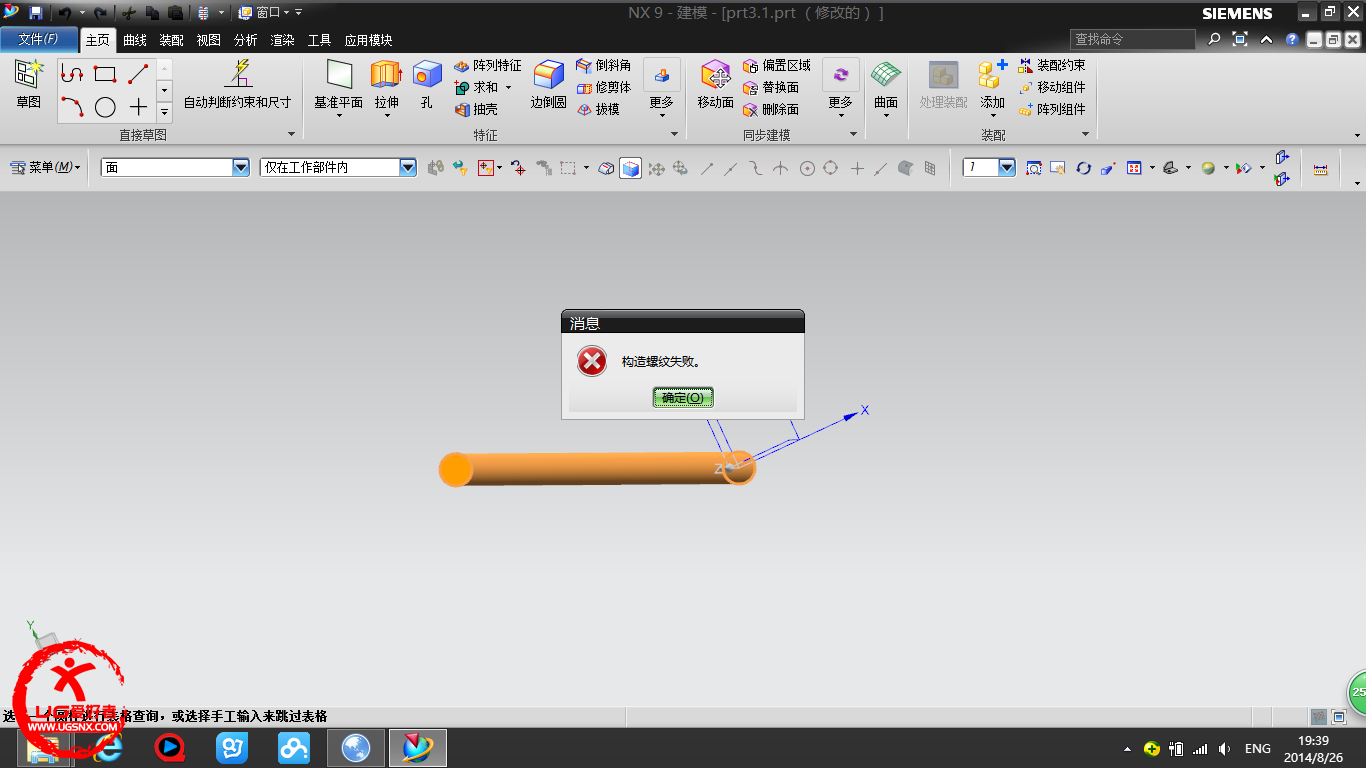Select the circle sketch tool
1366x768 pixels.
click(105, 107)
